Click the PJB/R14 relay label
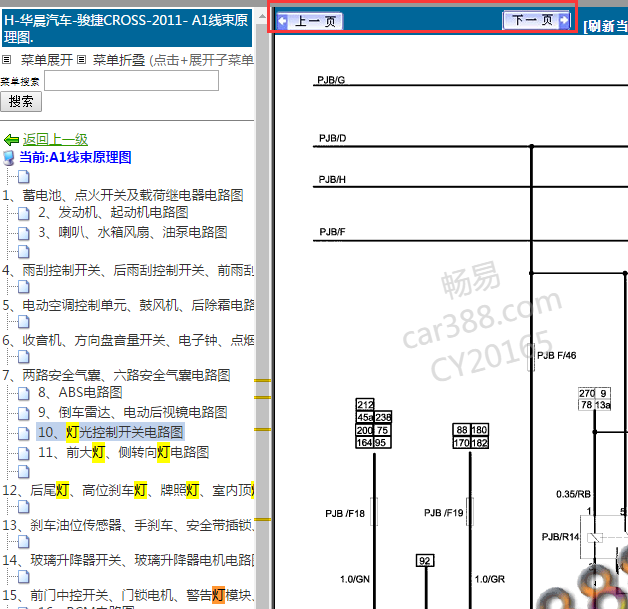628x609 pixels. tap(560, 537)
